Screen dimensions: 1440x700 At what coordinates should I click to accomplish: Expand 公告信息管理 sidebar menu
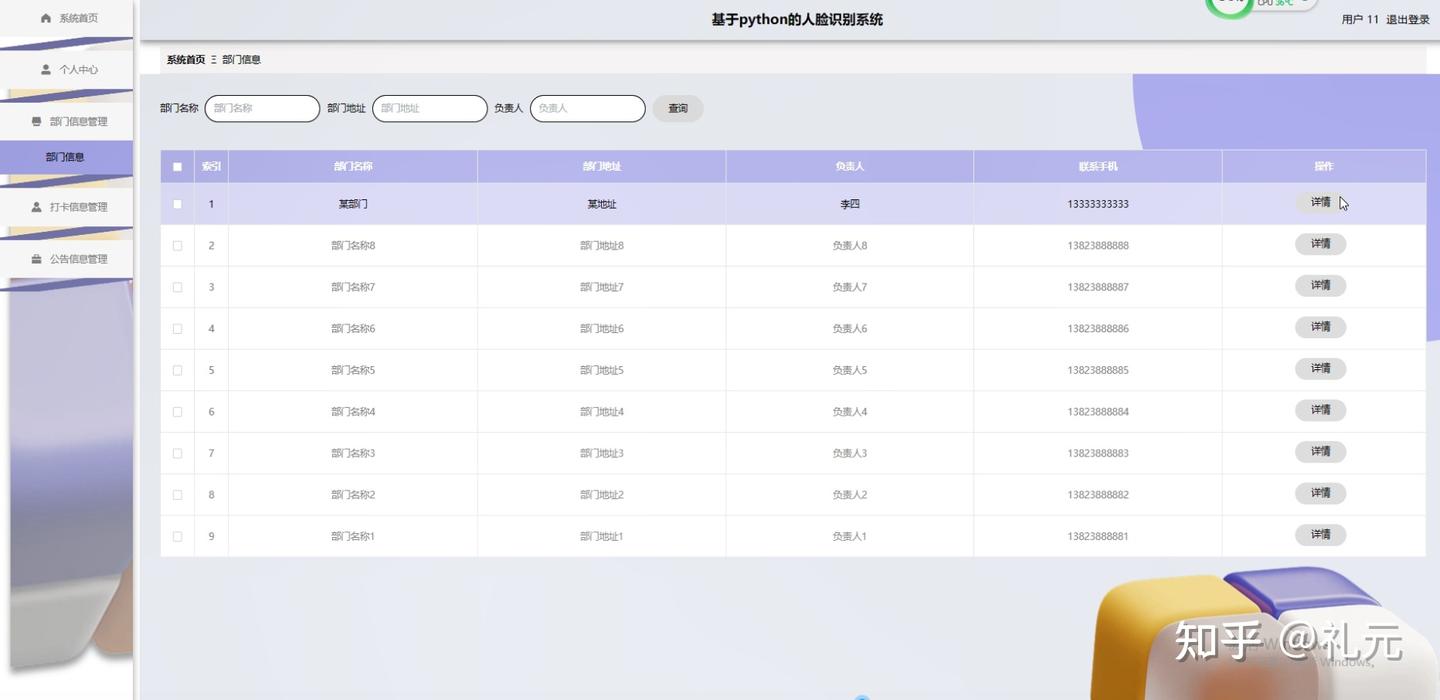point(66,259)
